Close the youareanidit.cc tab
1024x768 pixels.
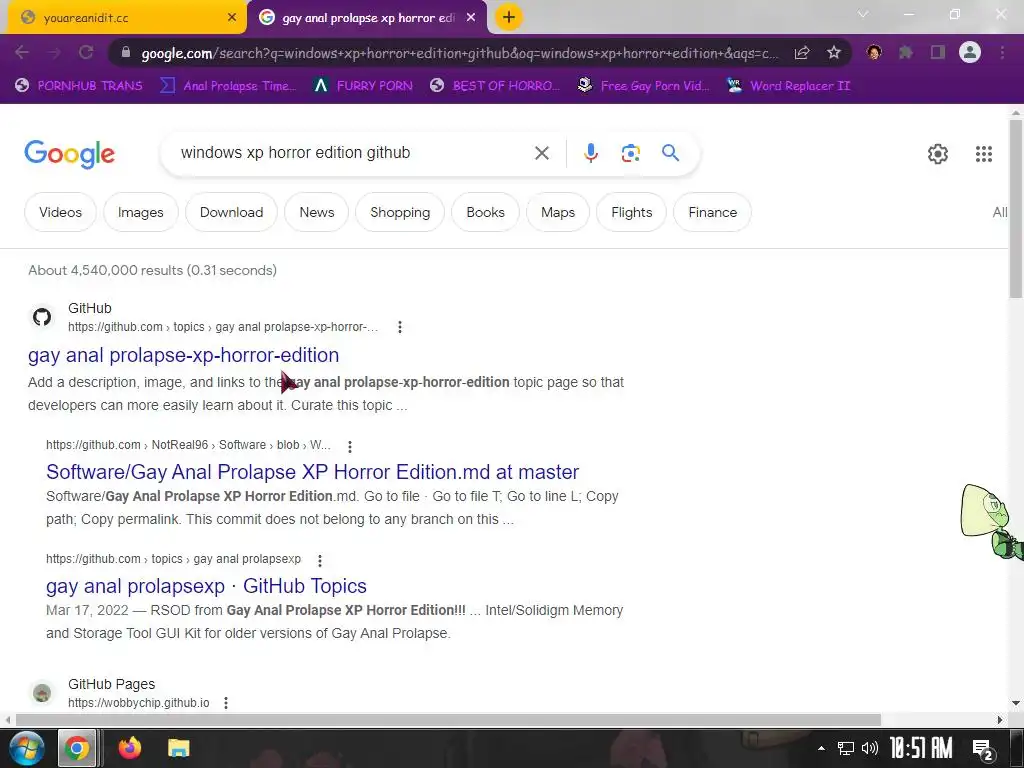tap(232, 18)
